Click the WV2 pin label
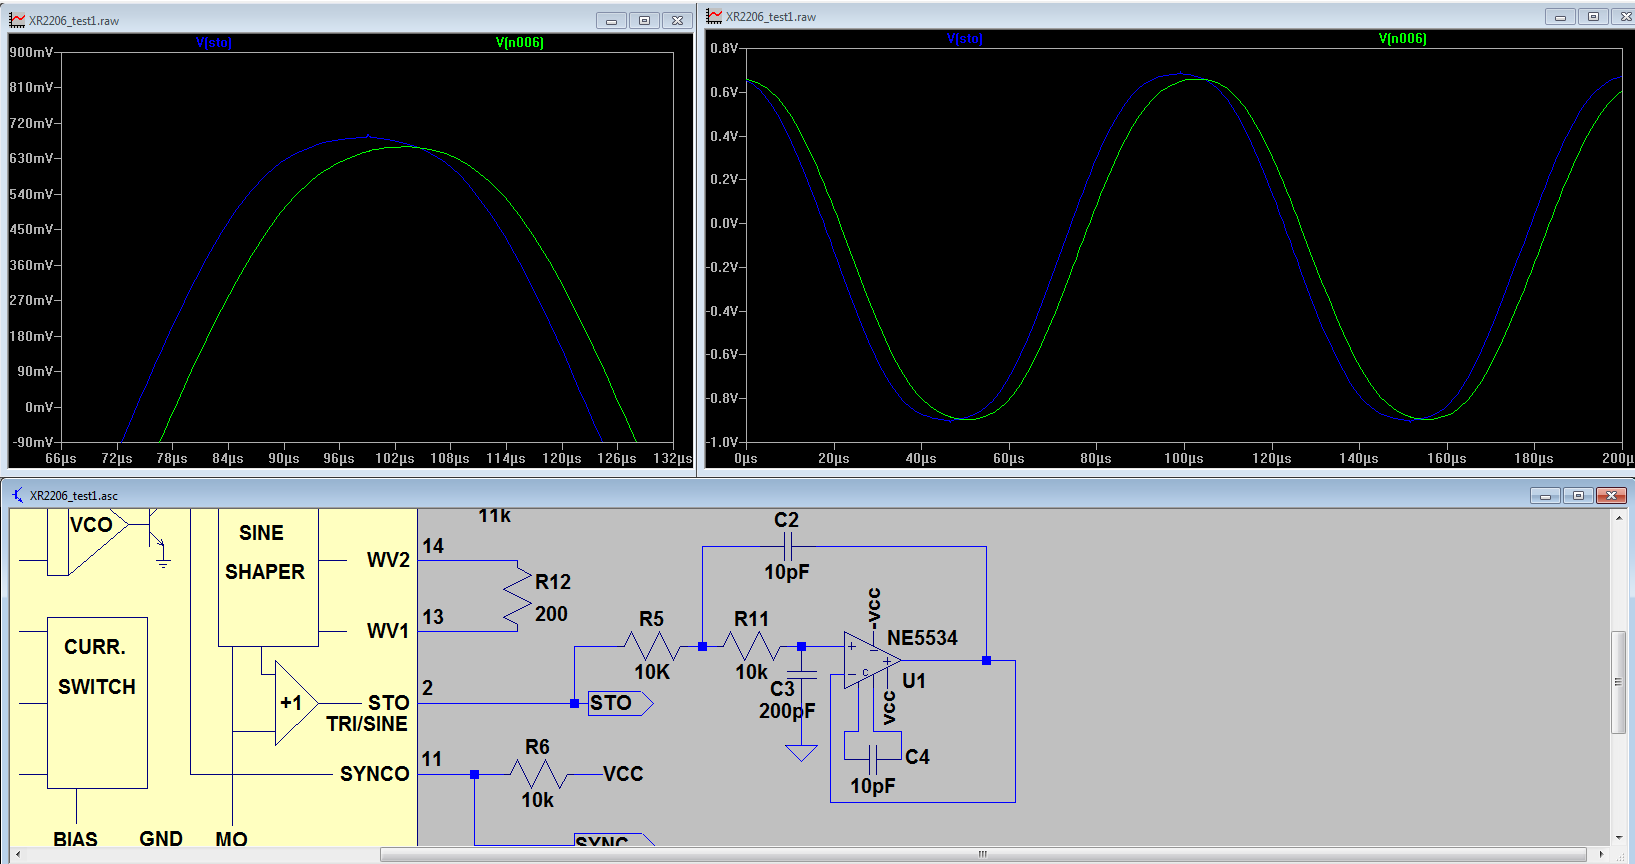Screen dimensions: 1635x864 (x=388, y=560)
